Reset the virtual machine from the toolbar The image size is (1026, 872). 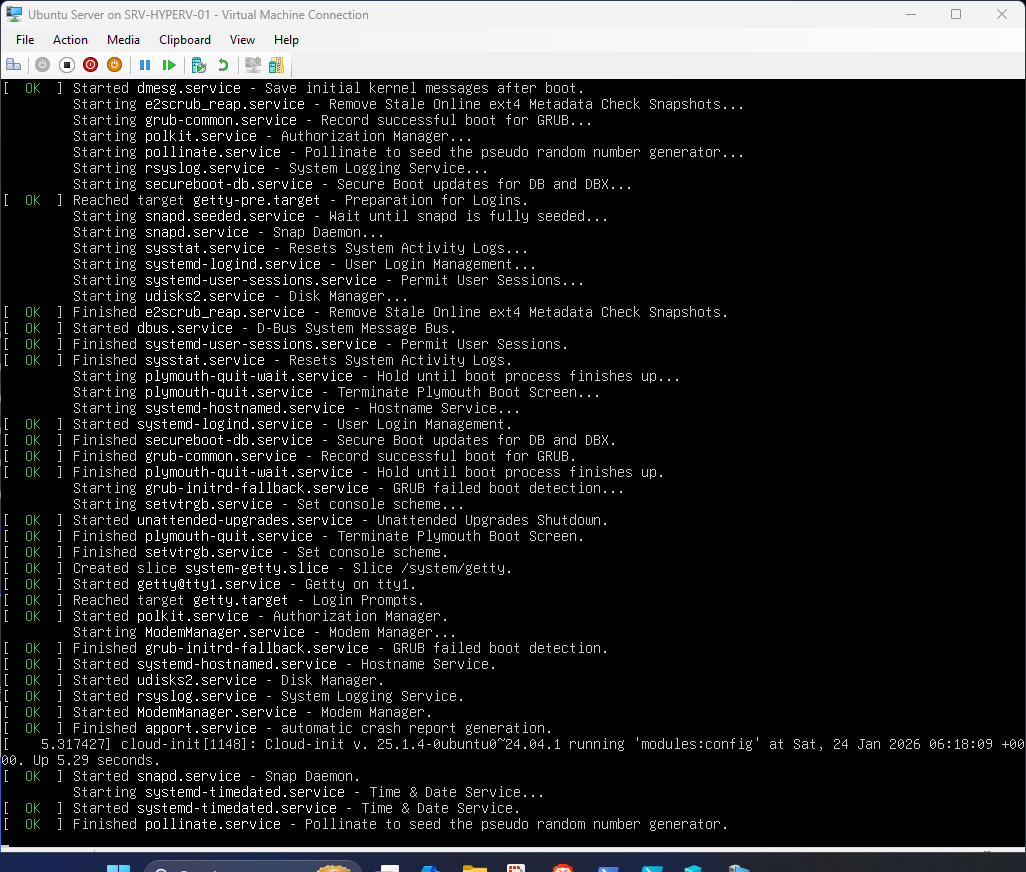(170, 65)
